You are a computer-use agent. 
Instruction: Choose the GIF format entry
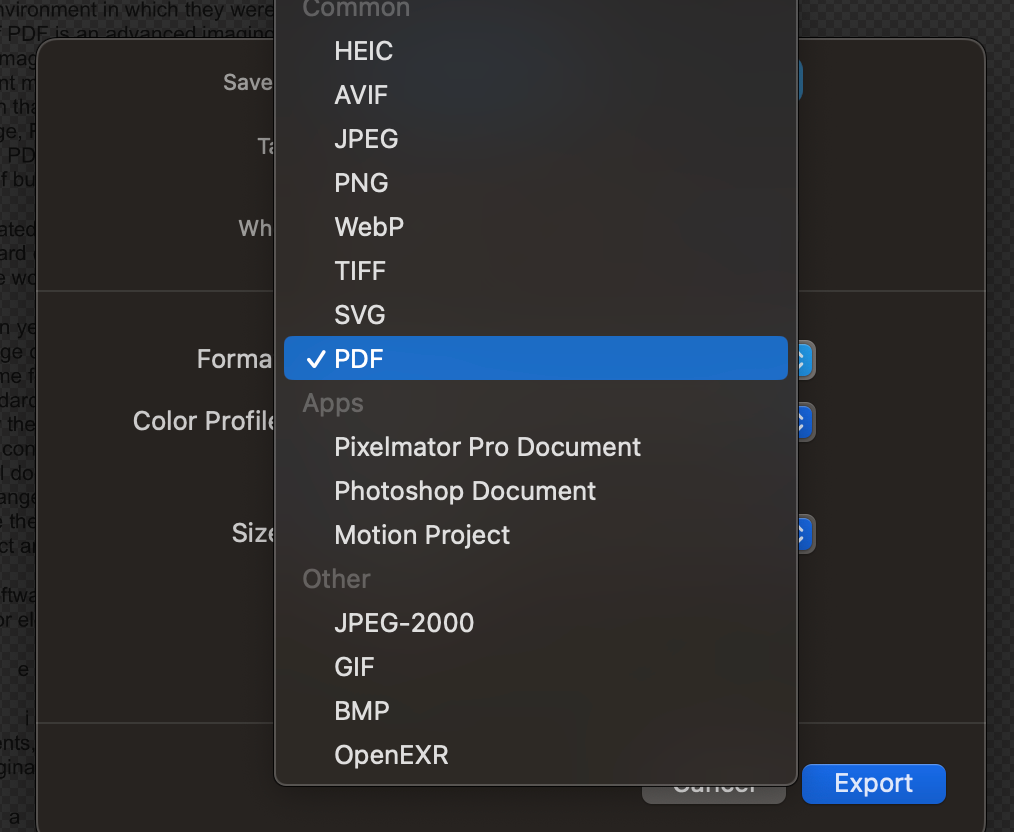[535, 667]
